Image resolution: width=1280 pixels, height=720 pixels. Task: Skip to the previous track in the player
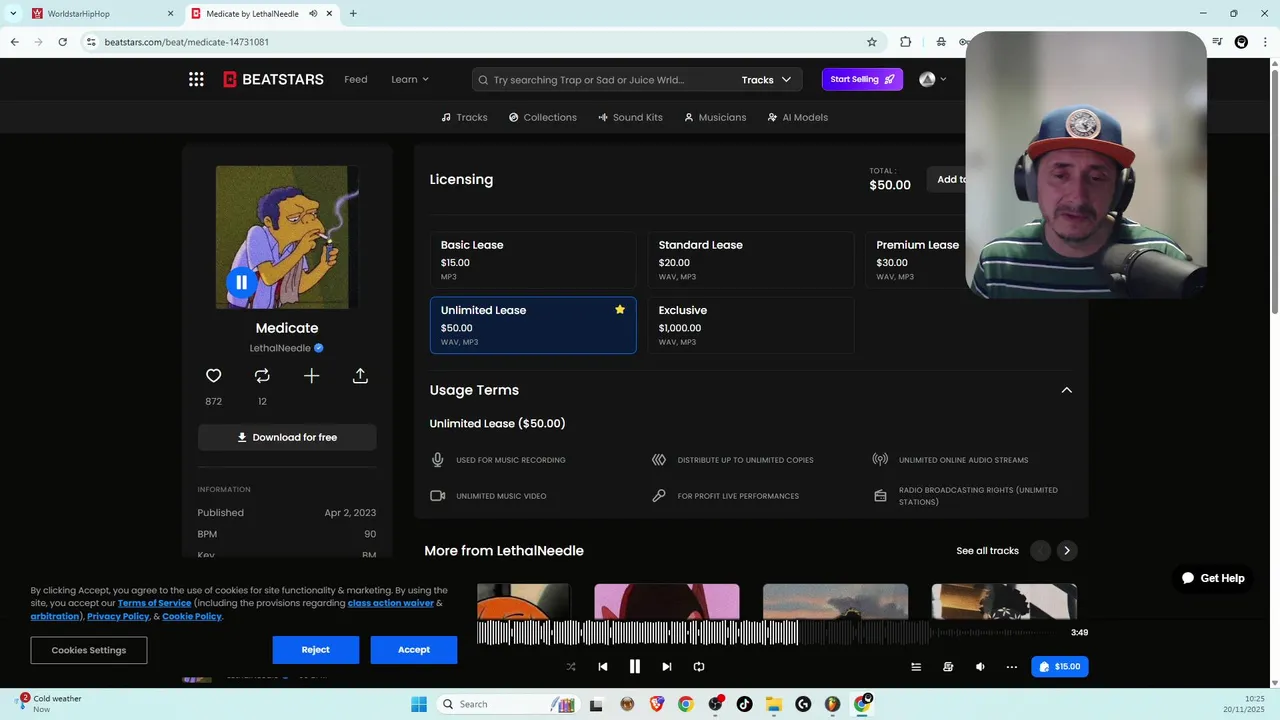click(602, 666)
